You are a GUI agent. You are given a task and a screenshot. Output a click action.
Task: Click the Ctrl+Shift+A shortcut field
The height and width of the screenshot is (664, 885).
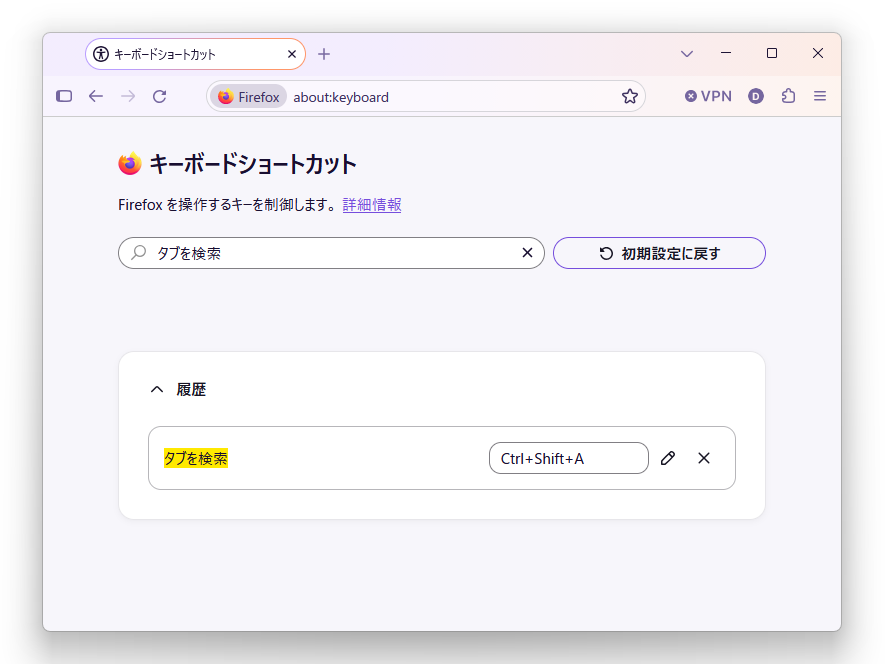(x=569, y=458)
